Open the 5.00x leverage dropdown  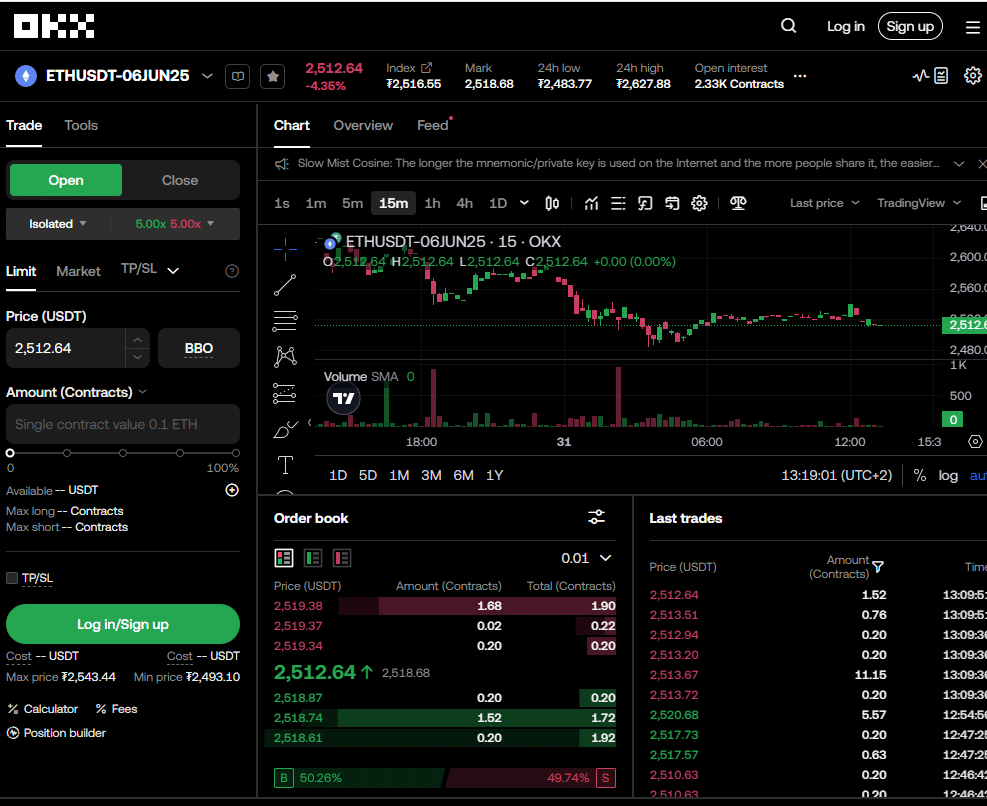click(x=174, y=224)
